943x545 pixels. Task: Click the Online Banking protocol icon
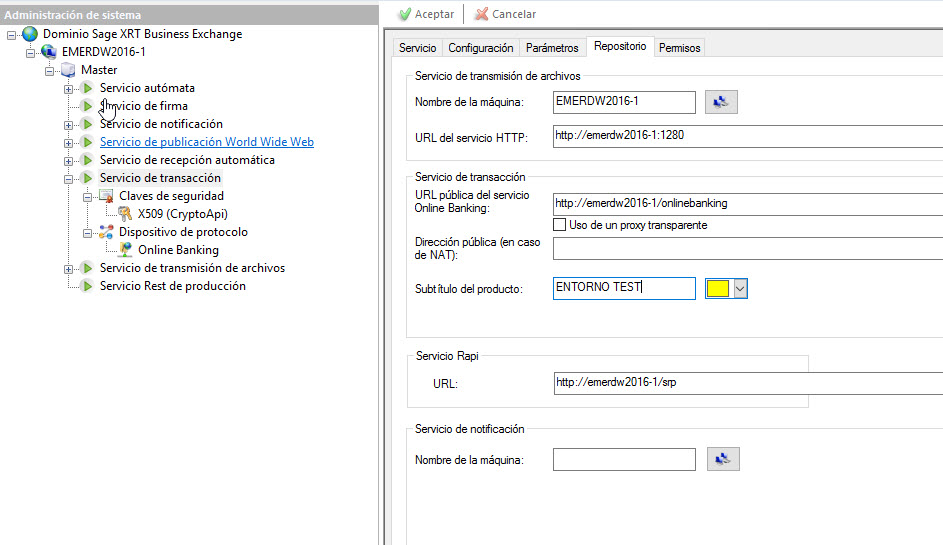[x=126, y=250]
